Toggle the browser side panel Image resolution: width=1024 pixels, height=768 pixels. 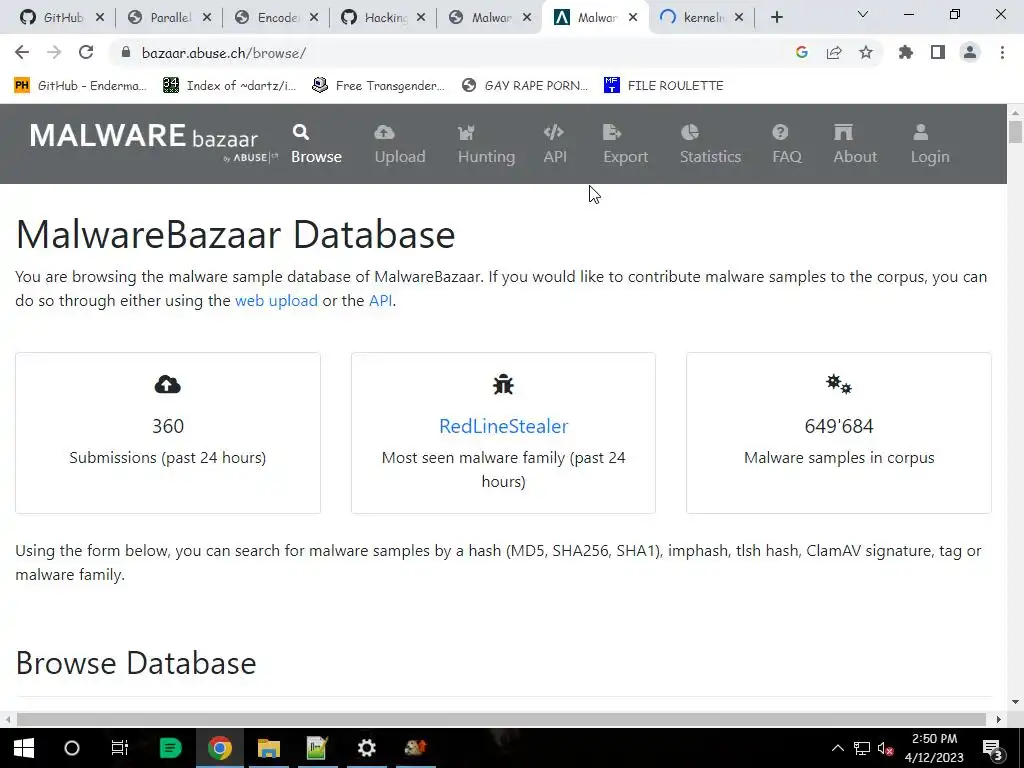click(x=938, y=52)
